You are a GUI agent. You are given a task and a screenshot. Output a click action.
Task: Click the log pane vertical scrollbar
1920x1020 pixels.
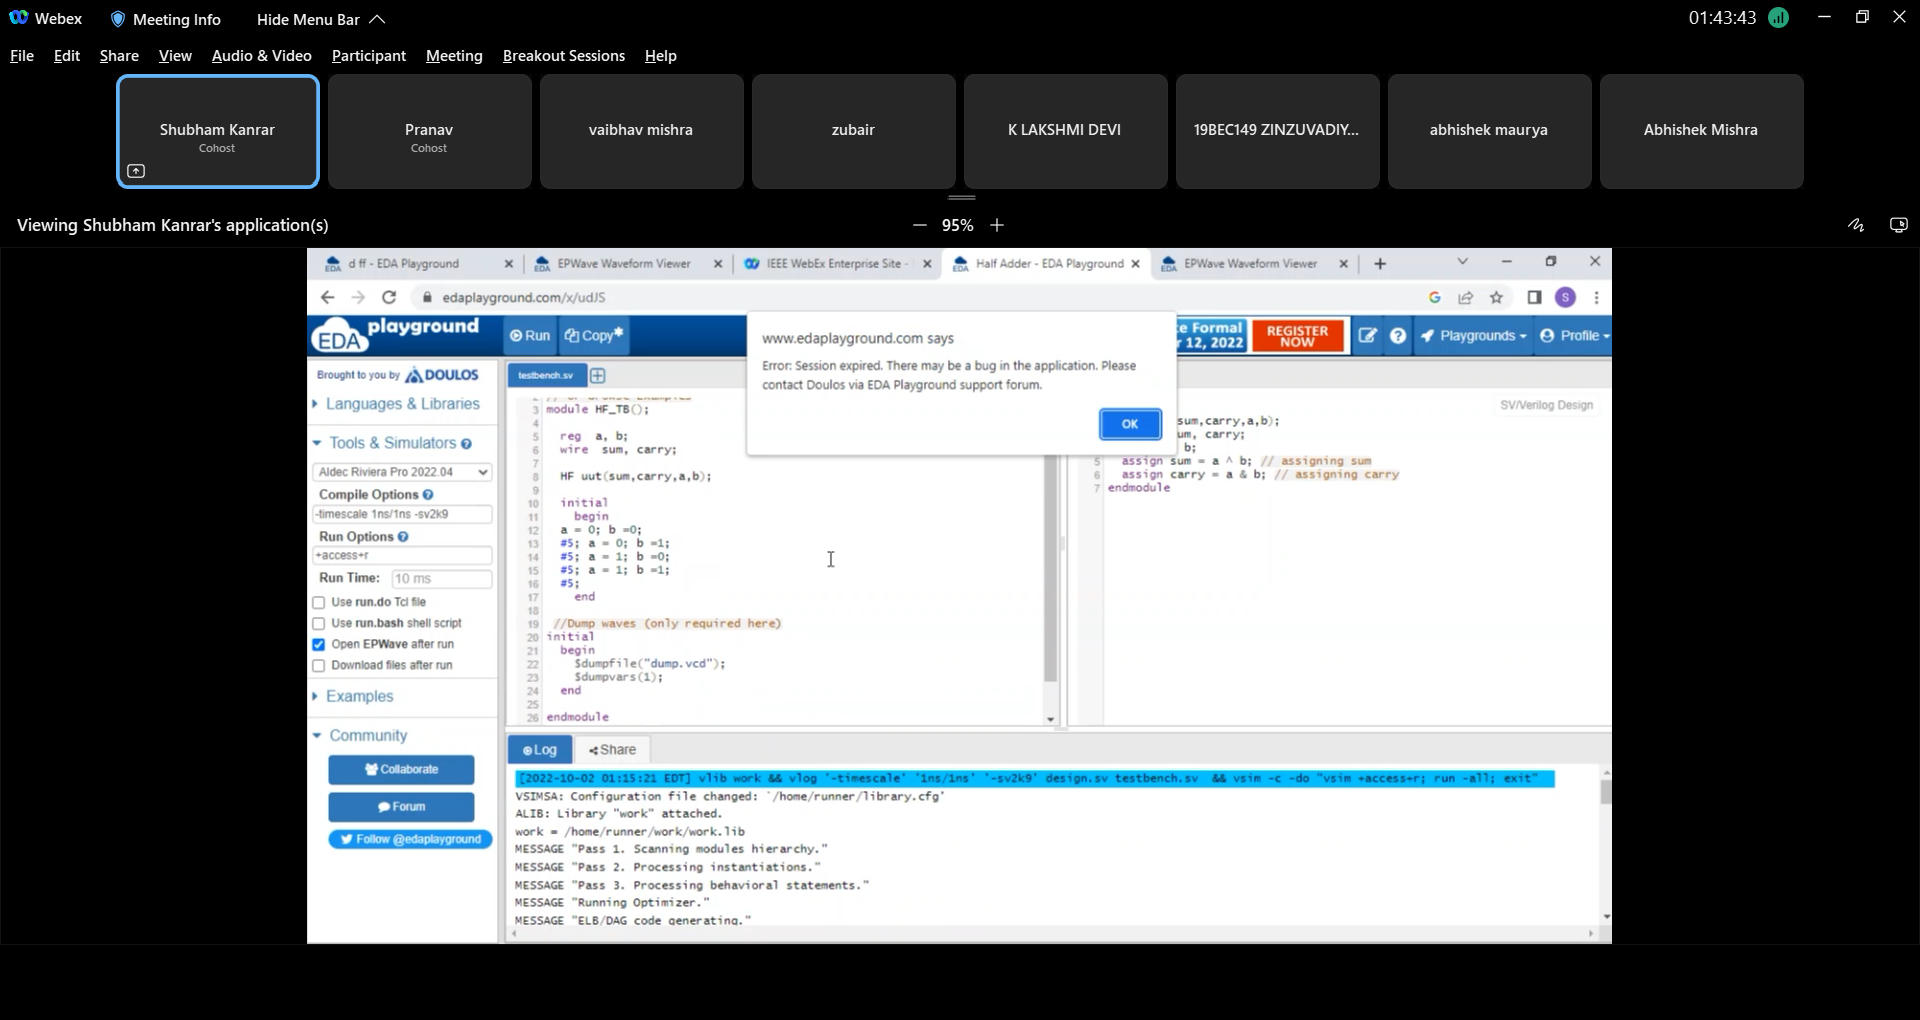click(x=1606, y=793)
